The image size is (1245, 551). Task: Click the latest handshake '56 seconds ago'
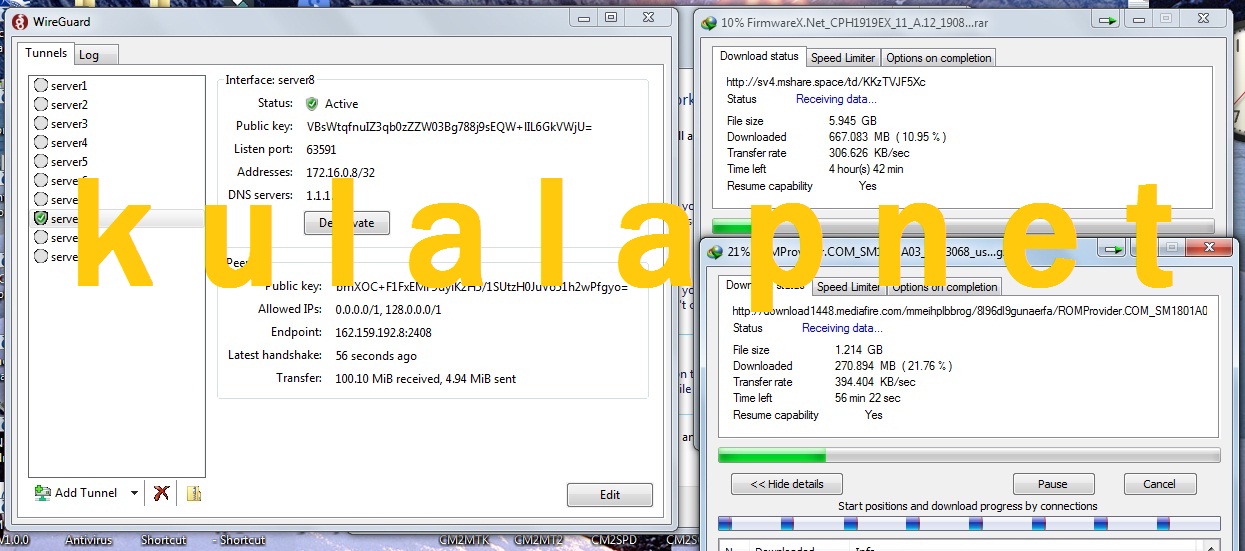[376, 356]
